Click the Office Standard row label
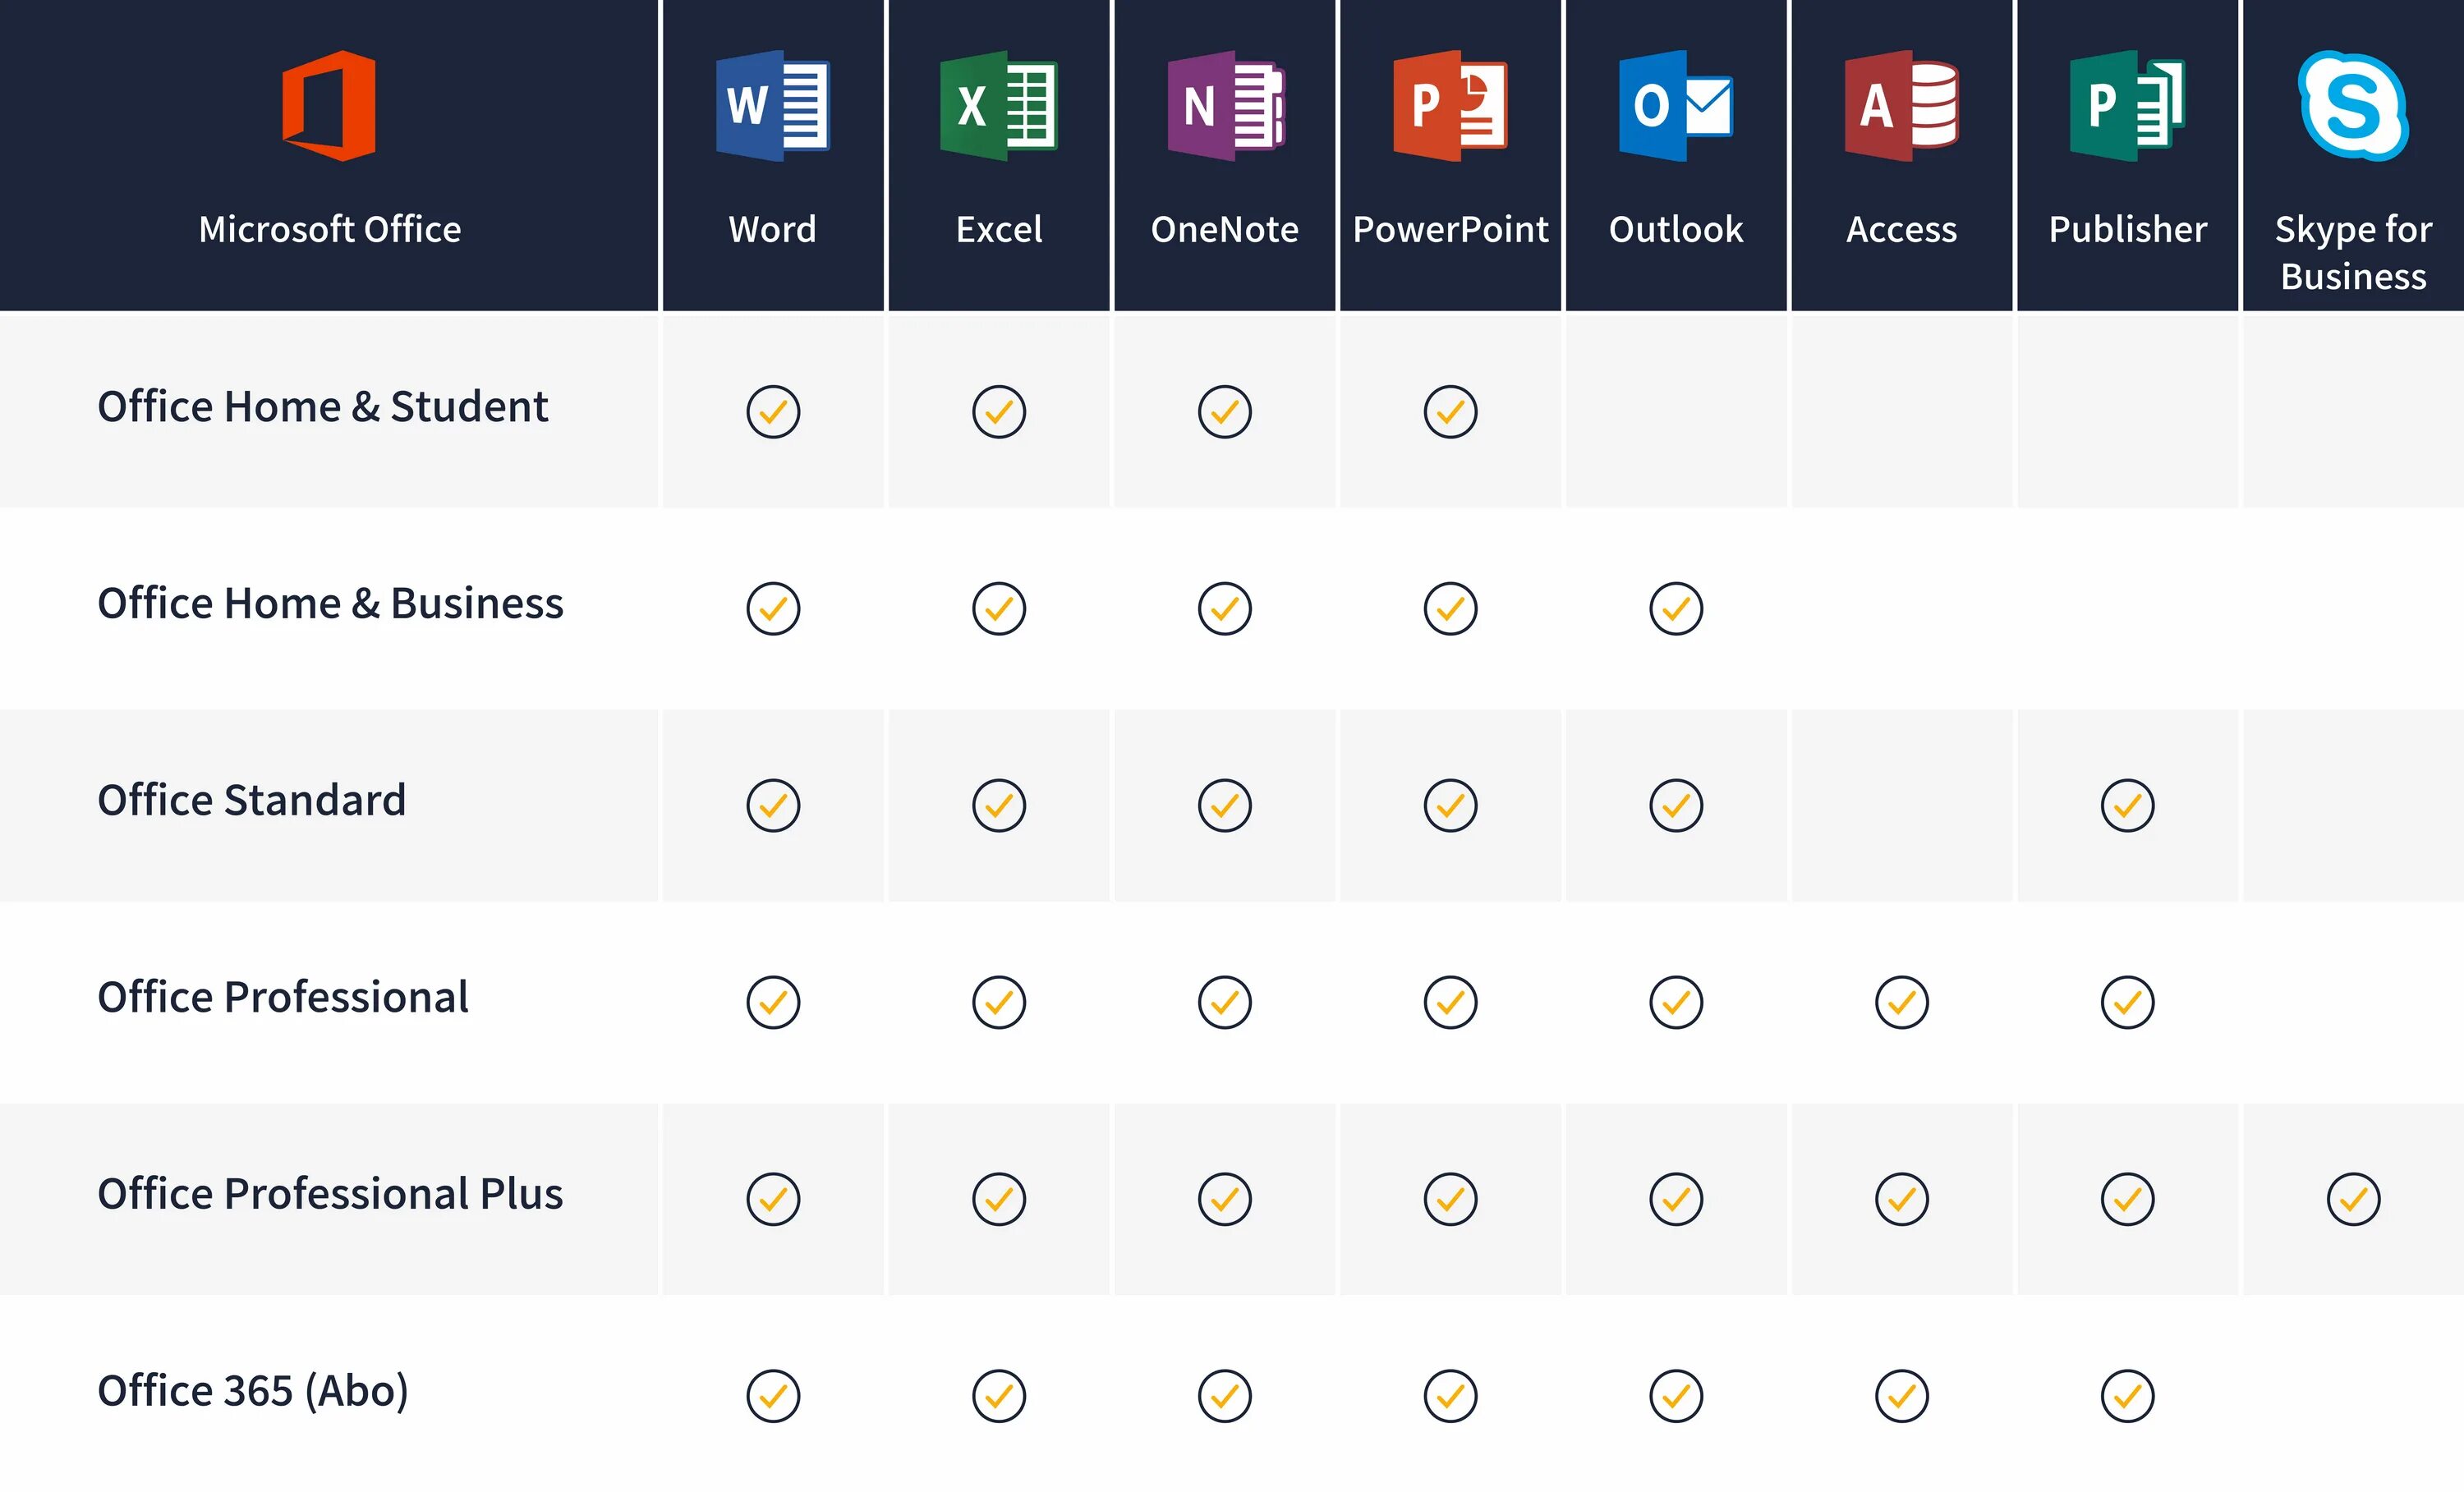This screenshot has height=1492, width=2464. (x=251, y=800)
